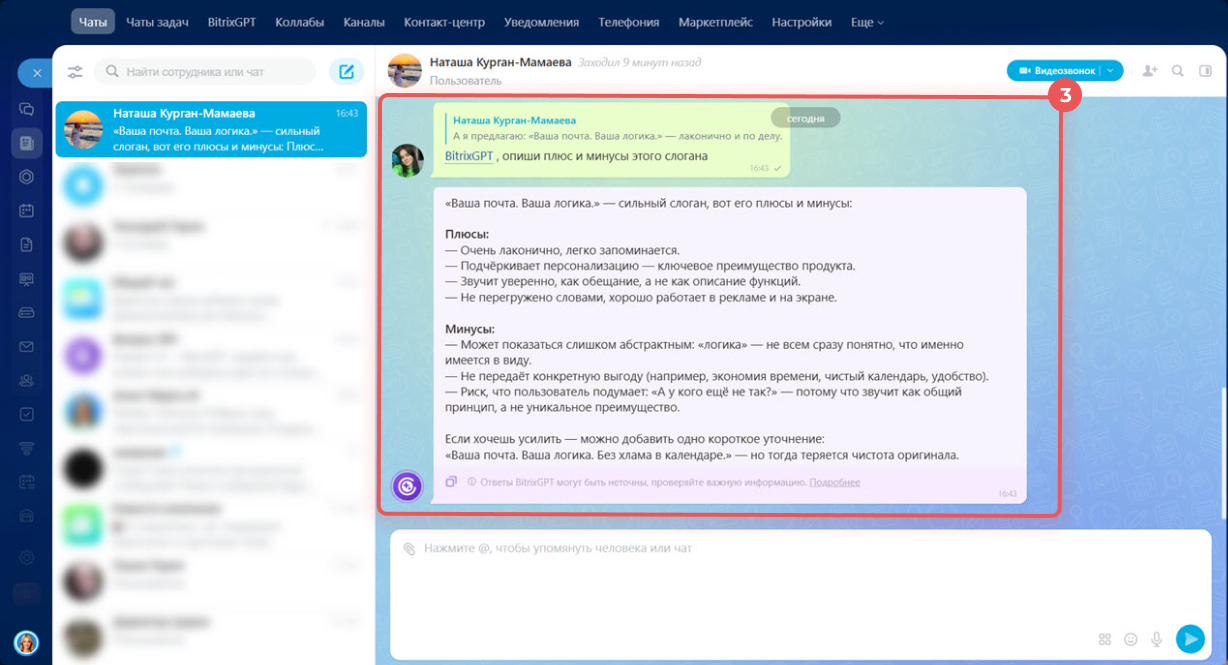
Task: Open the emoji smiley picker
Action: [1131, 639]
